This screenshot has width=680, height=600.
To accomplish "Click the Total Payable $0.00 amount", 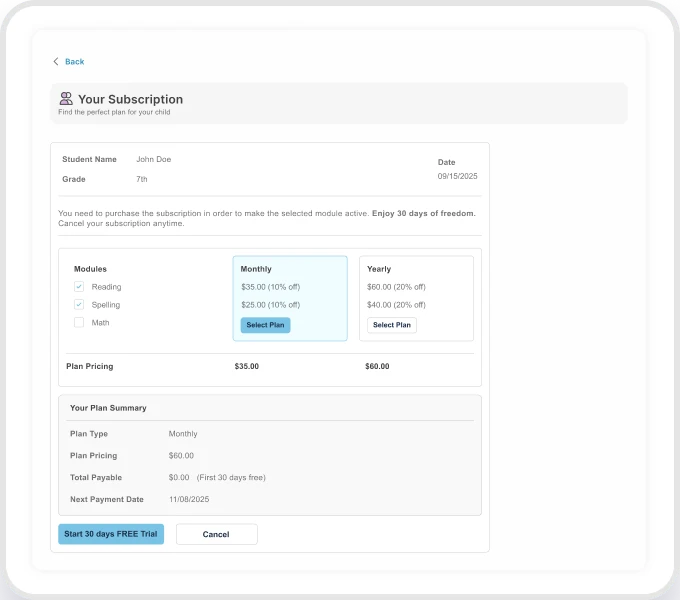I will (x=179, y=477).
